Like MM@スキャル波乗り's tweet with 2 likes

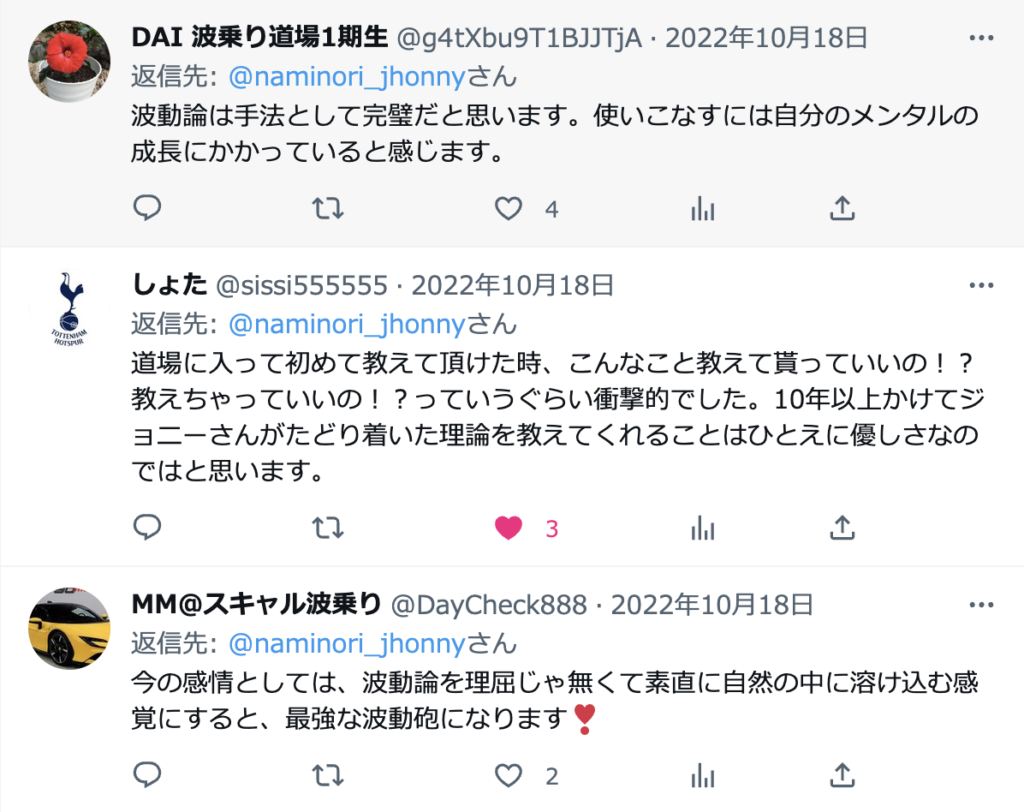coord(508,775)
